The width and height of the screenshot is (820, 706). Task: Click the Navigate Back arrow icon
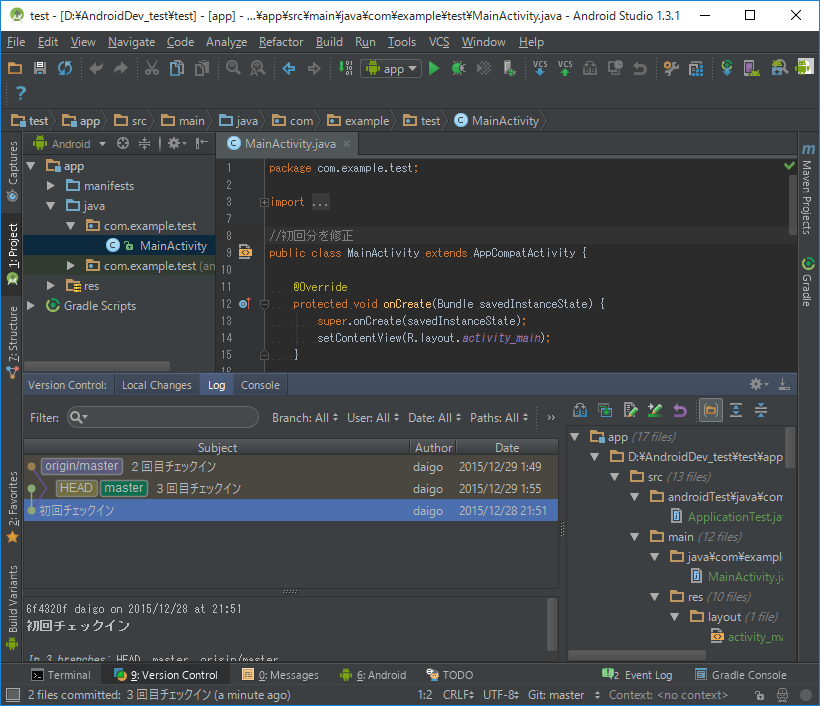(289, 68)
